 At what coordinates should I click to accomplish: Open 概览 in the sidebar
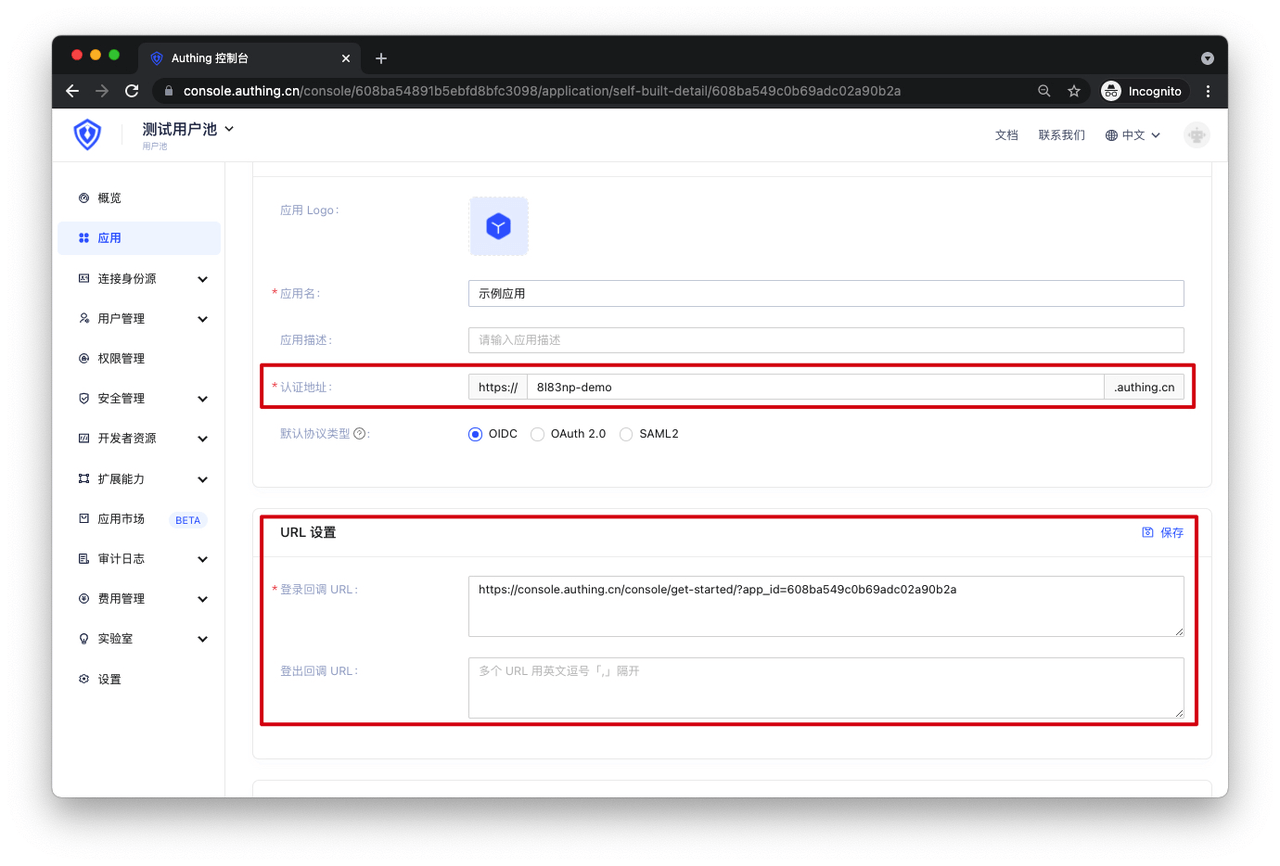click(109, 198)
